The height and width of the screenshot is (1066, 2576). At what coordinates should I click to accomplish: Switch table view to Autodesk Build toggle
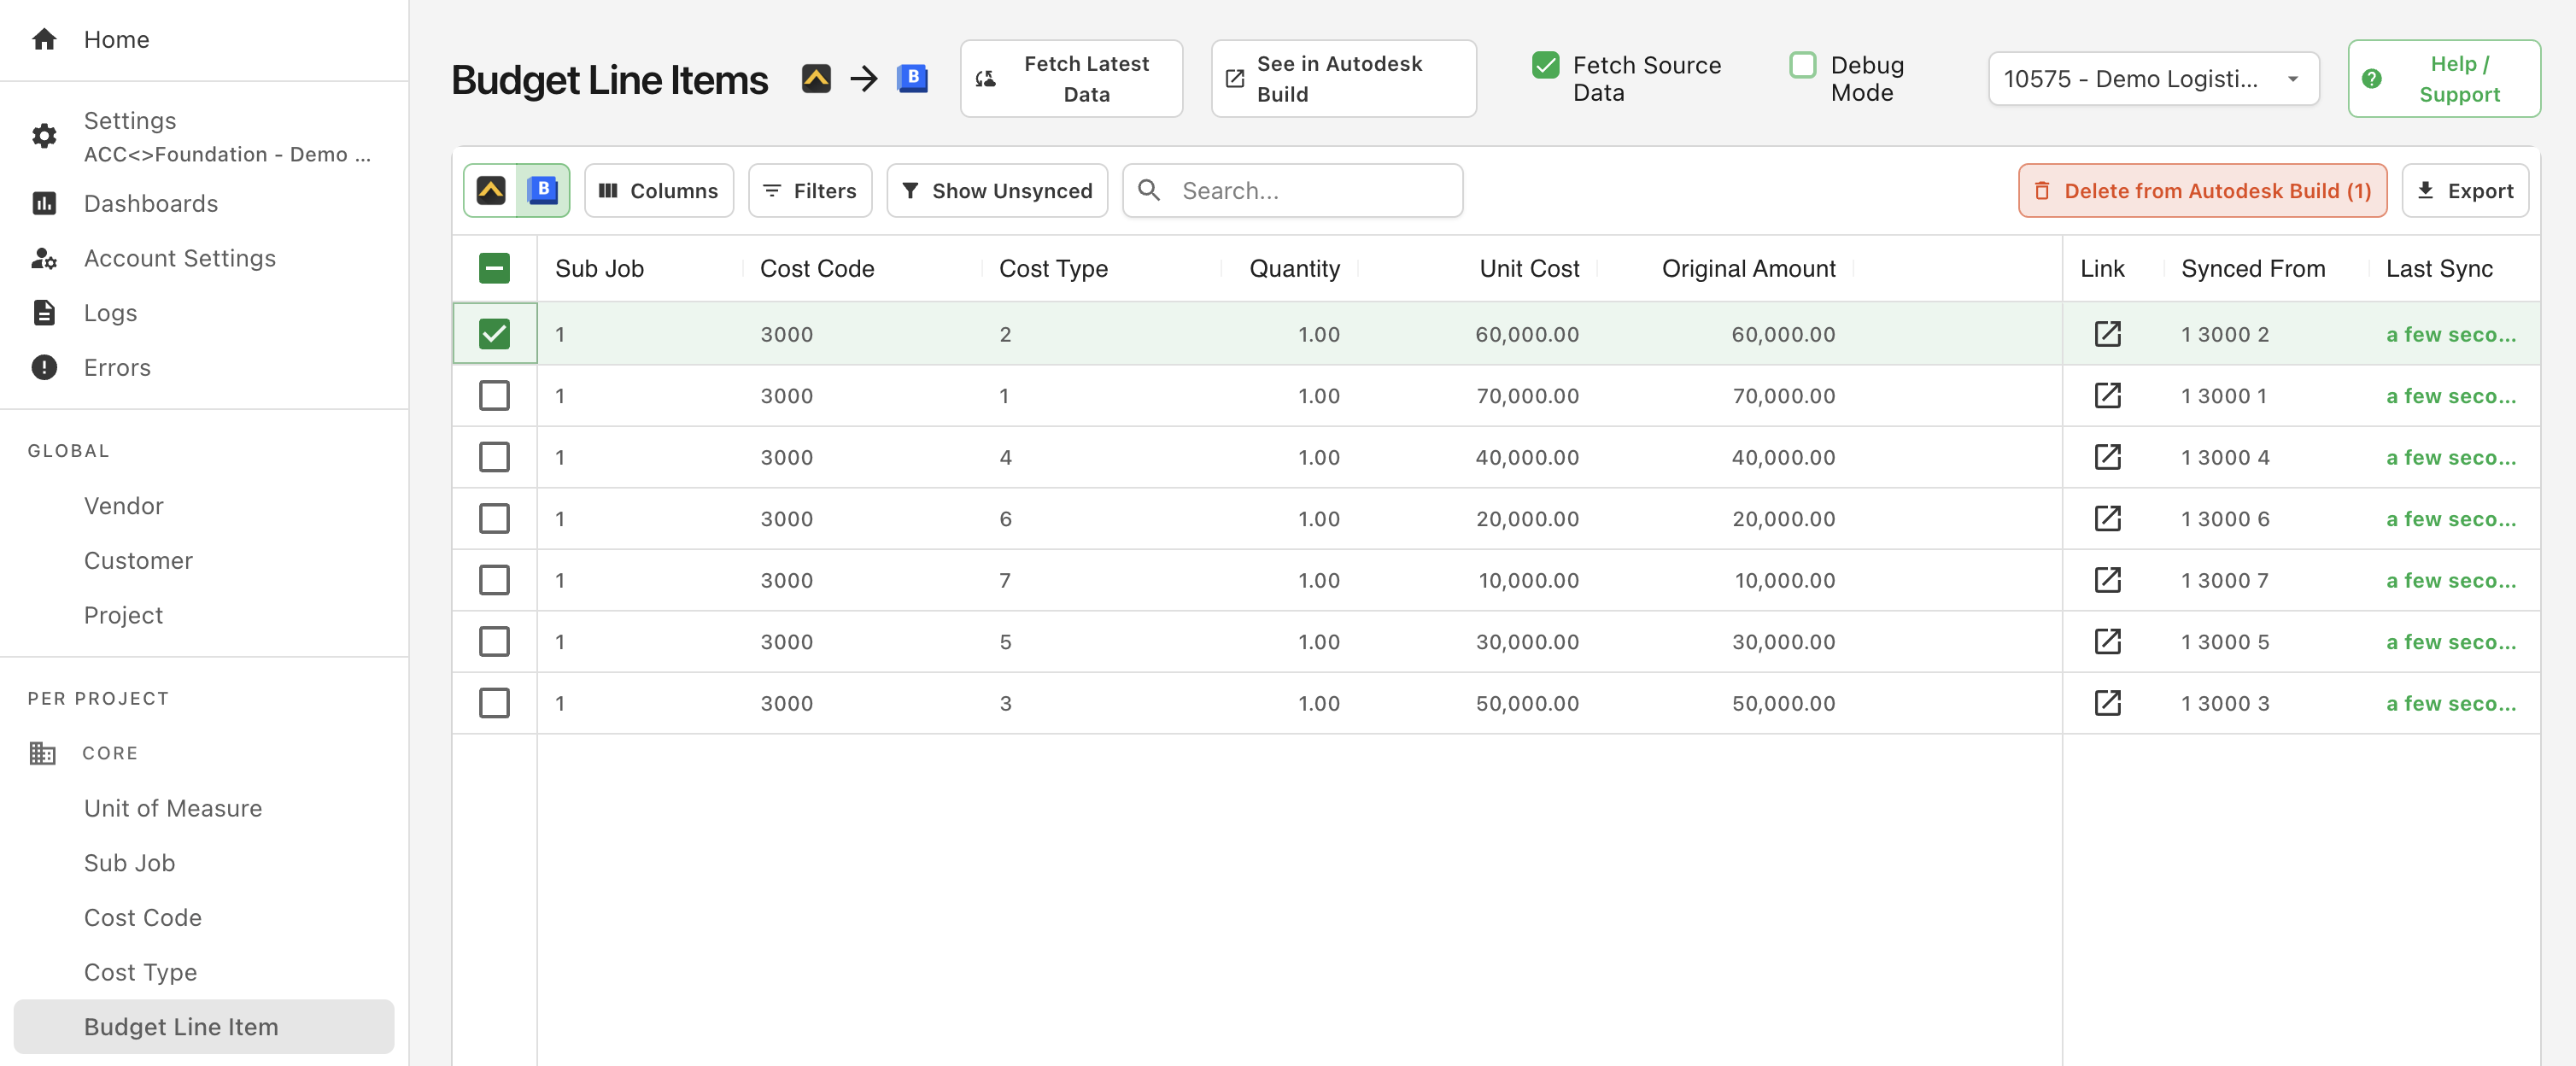point(542,190)
